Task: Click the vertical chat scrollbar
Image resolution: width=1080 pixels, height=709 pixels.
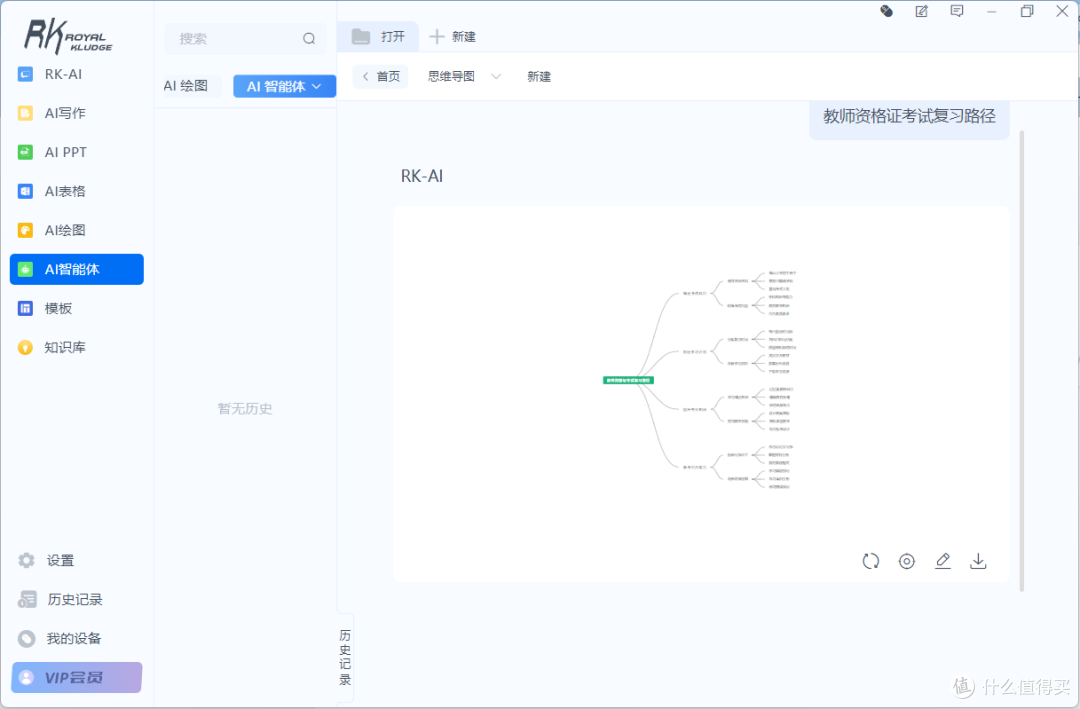Action: [x=1021, y=360]
